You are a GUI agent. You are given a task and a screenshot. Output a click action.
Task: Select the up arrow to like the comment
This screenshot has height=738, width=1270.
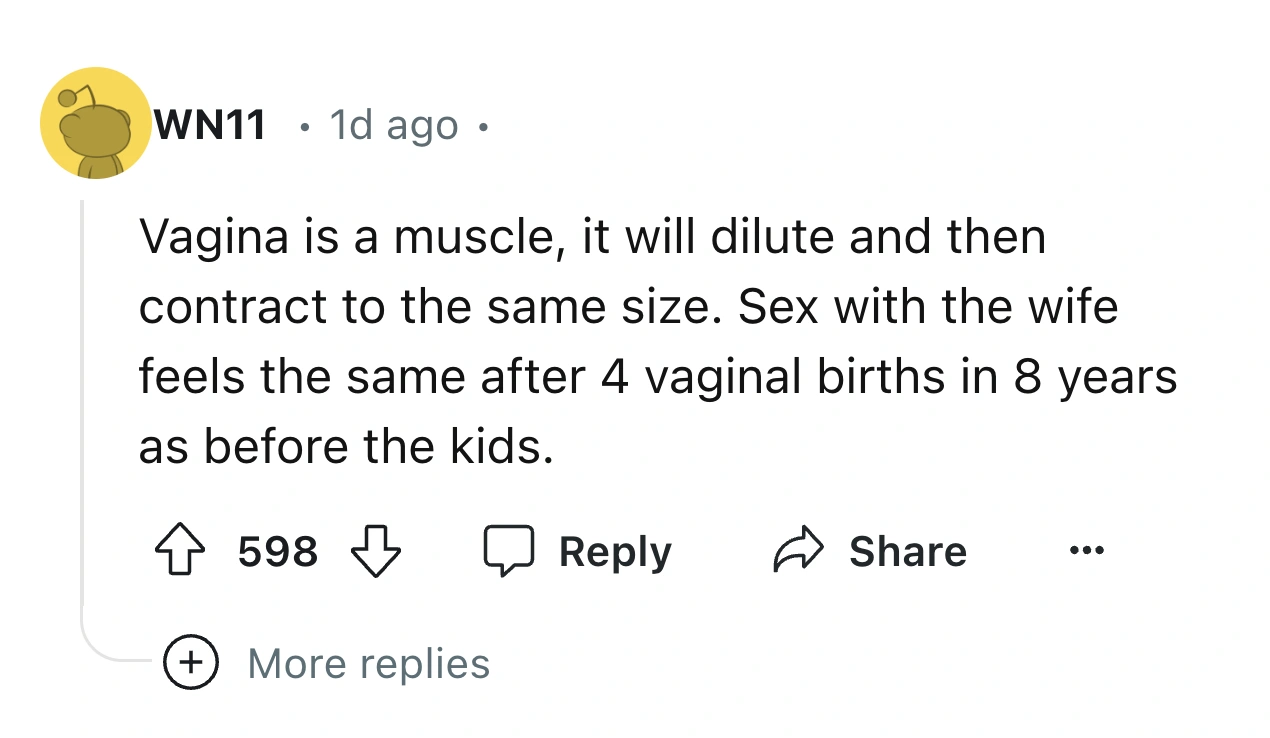[178, 549]
